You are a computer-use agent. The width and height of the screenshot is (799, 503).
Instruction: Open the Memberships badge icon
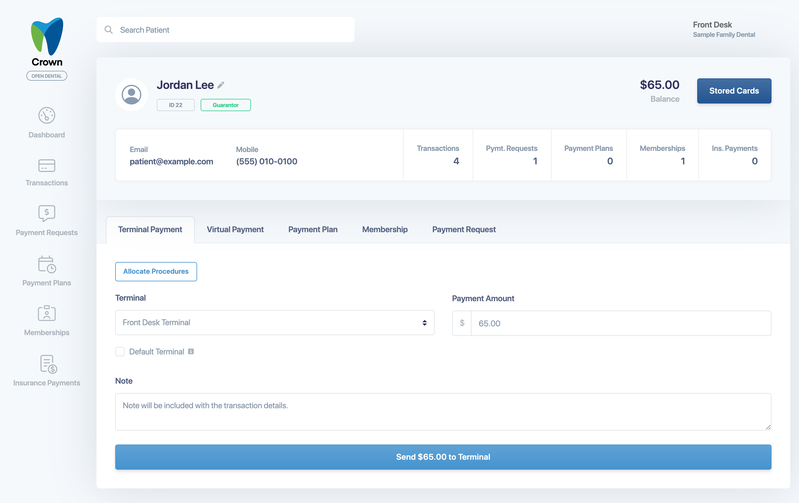click(x=46, y=313)
